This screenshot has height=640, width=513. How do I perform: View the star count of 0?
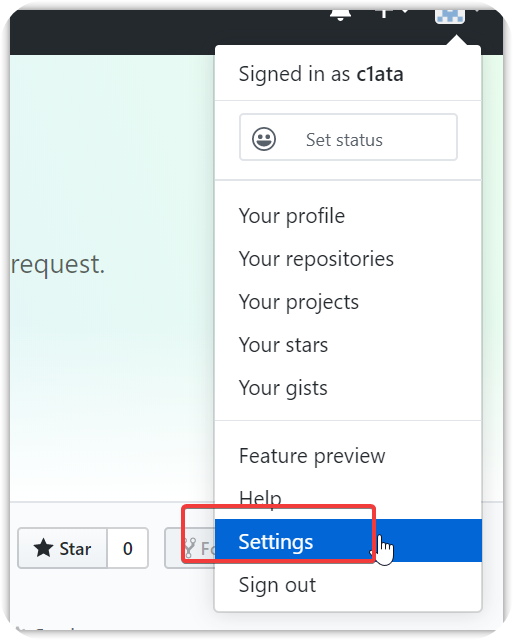(x=128, y=548)
